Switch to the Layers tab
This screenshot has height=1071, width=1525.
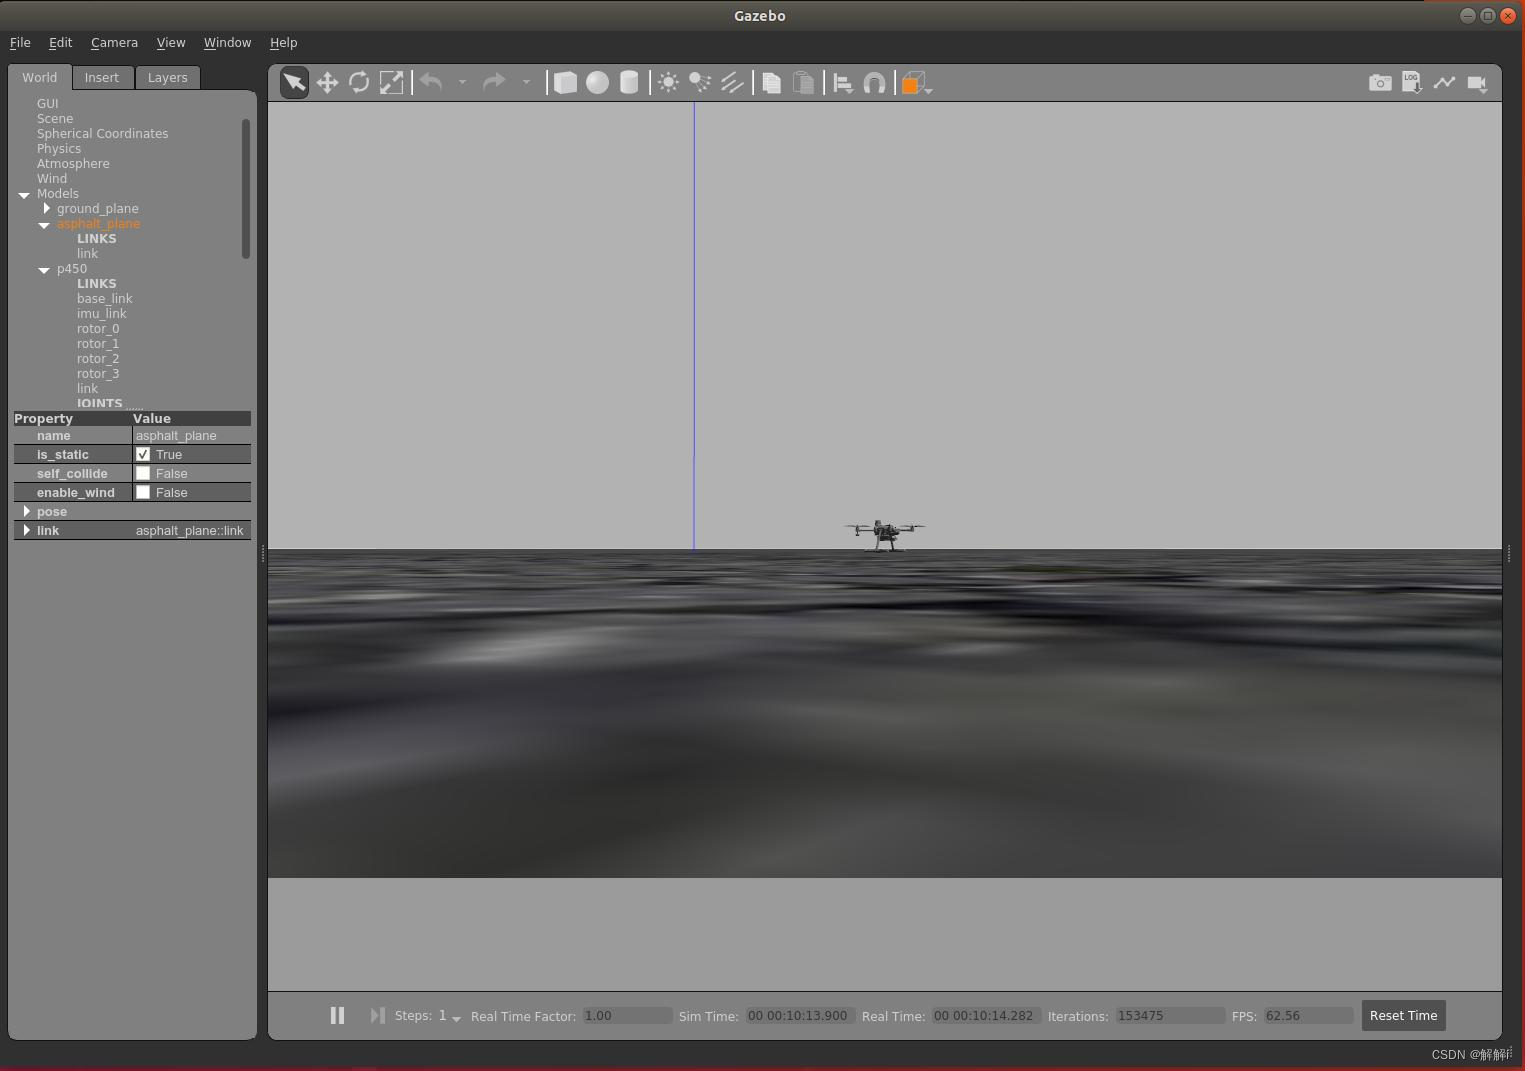167,77
